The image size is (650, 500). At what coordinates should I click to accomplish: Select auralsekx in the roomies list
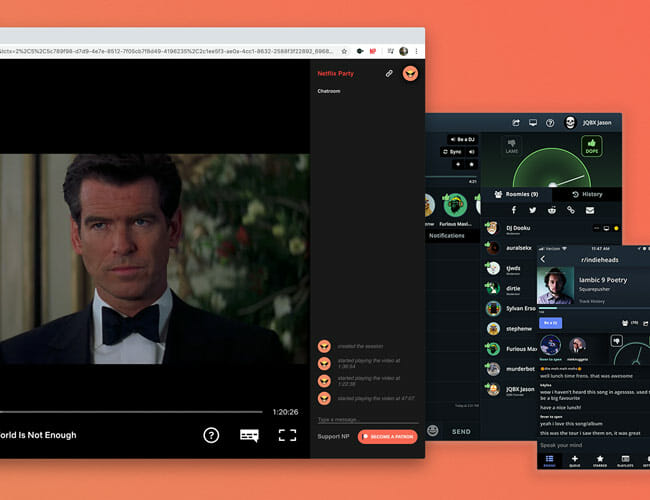(x=510, y=248)
